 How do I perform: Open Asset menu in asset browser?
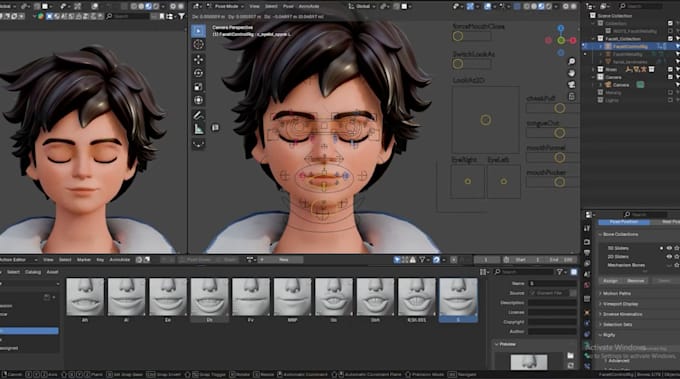point(52,272)
